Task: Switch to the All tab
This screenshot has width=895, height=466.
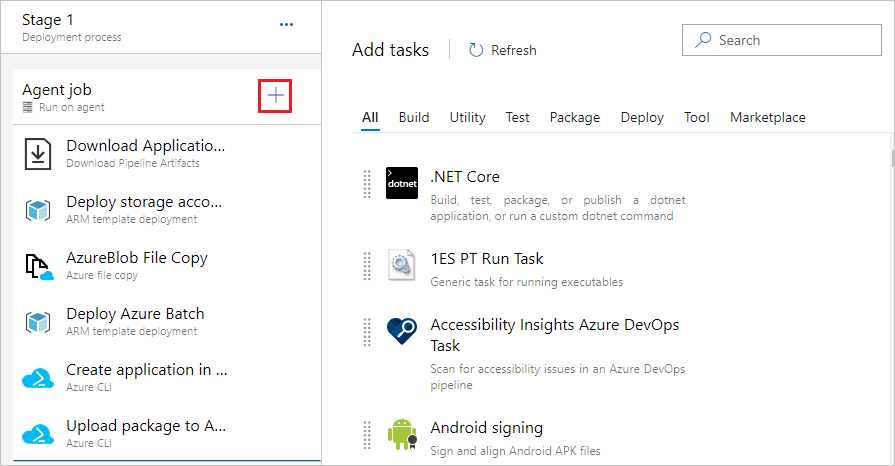Action: [370, 118]
